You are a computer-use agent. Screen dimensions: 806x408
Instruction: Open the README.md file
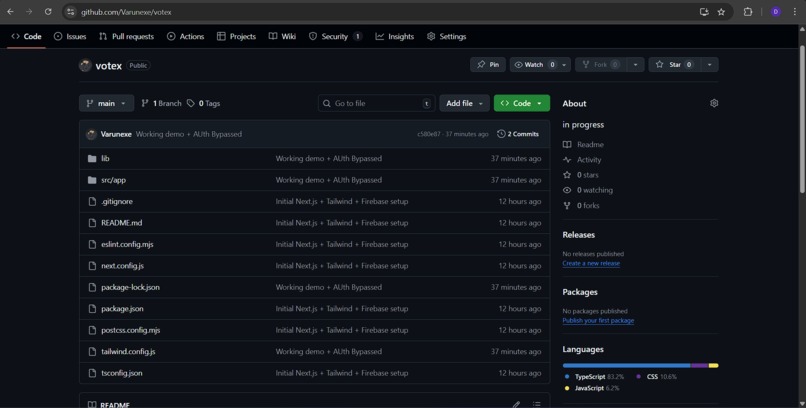pyautogui.click(x=121, y=223)
